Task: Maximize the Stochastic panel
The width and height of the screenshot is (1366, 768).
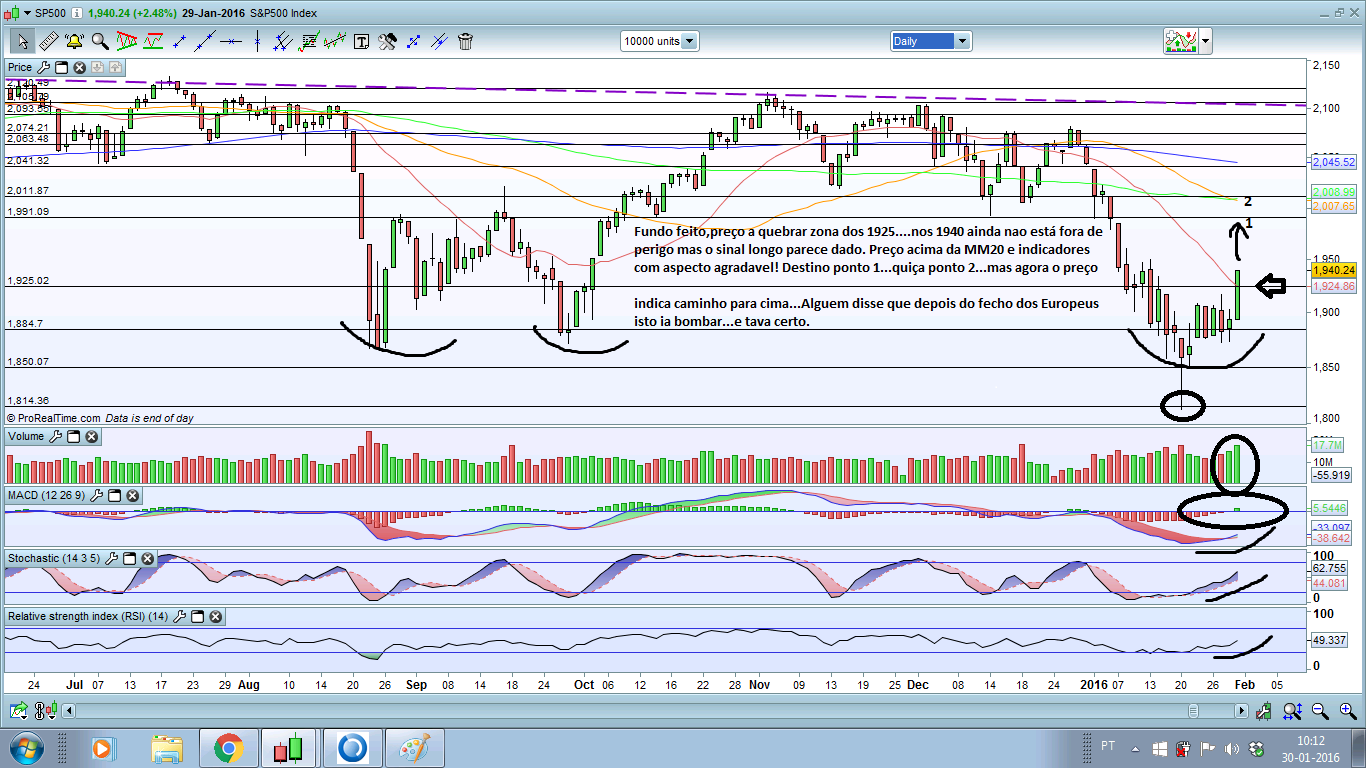Action: 131,557
